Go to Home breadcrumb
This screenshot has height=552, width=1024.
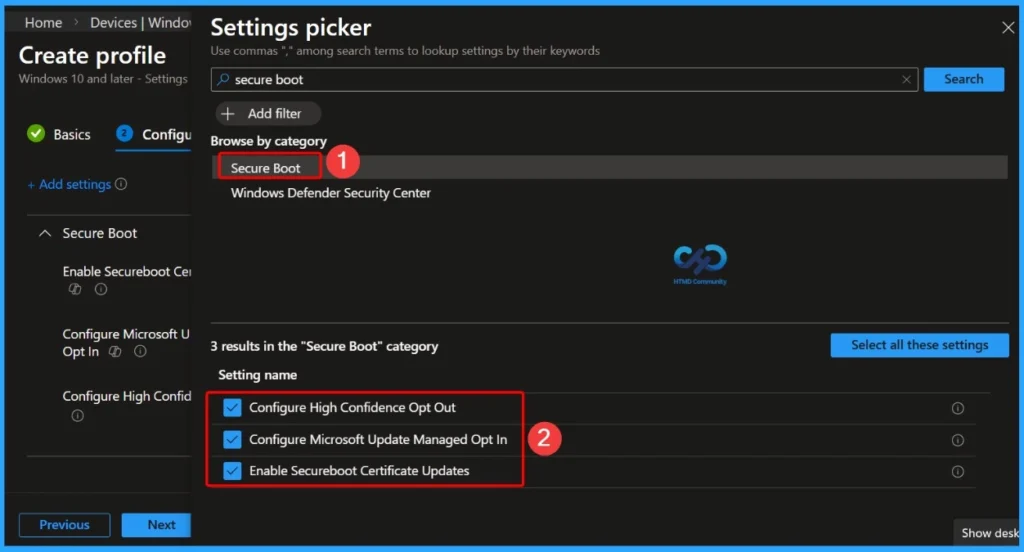[43, 22]
